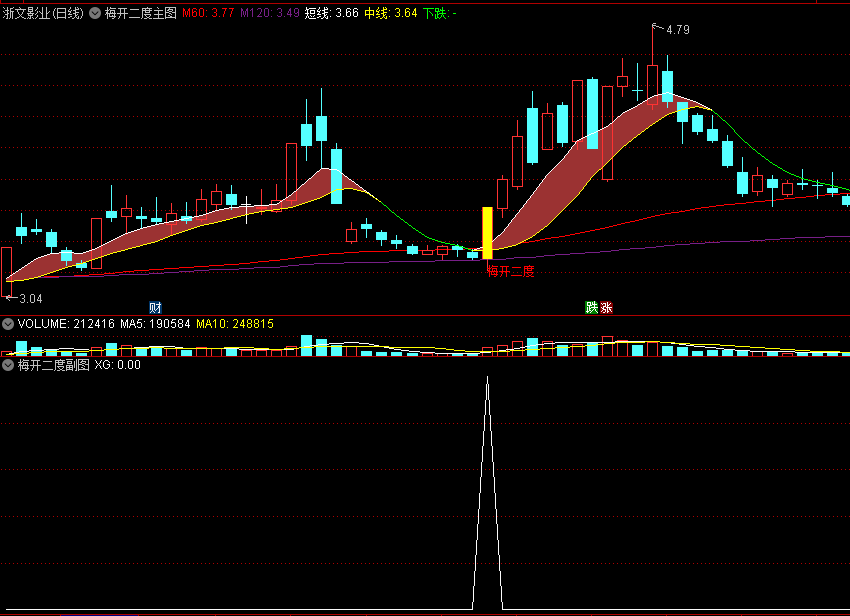Click the red 涨 marker icon

606,307
